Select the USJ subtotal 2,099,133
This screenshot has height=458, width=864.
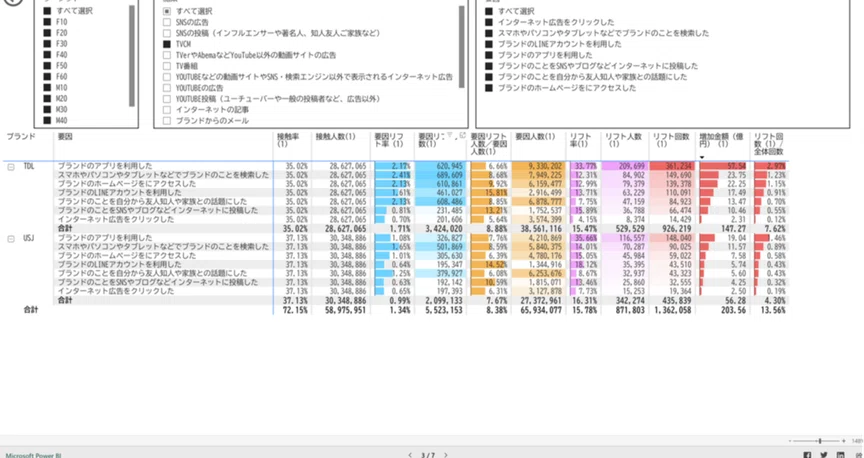[444, 300]
